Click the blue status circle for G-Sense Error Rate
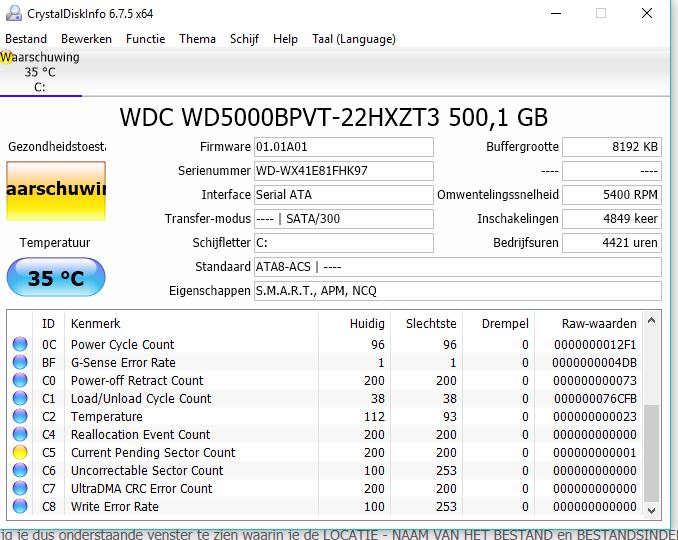This screenshot has width=678, height=540. [x=20, y=362]
